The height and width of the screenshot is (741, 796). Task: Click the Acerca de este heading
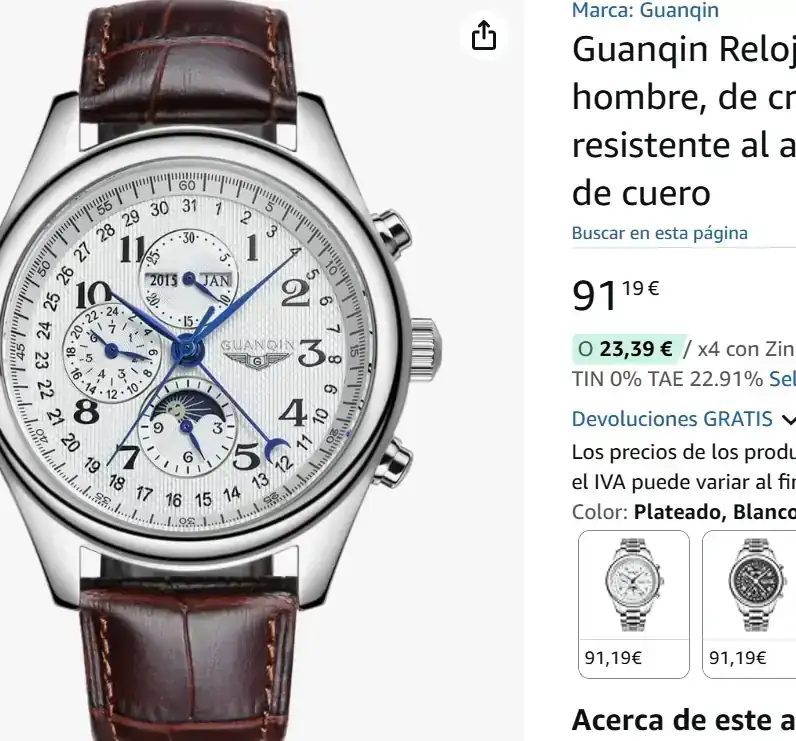pos(684,721)
